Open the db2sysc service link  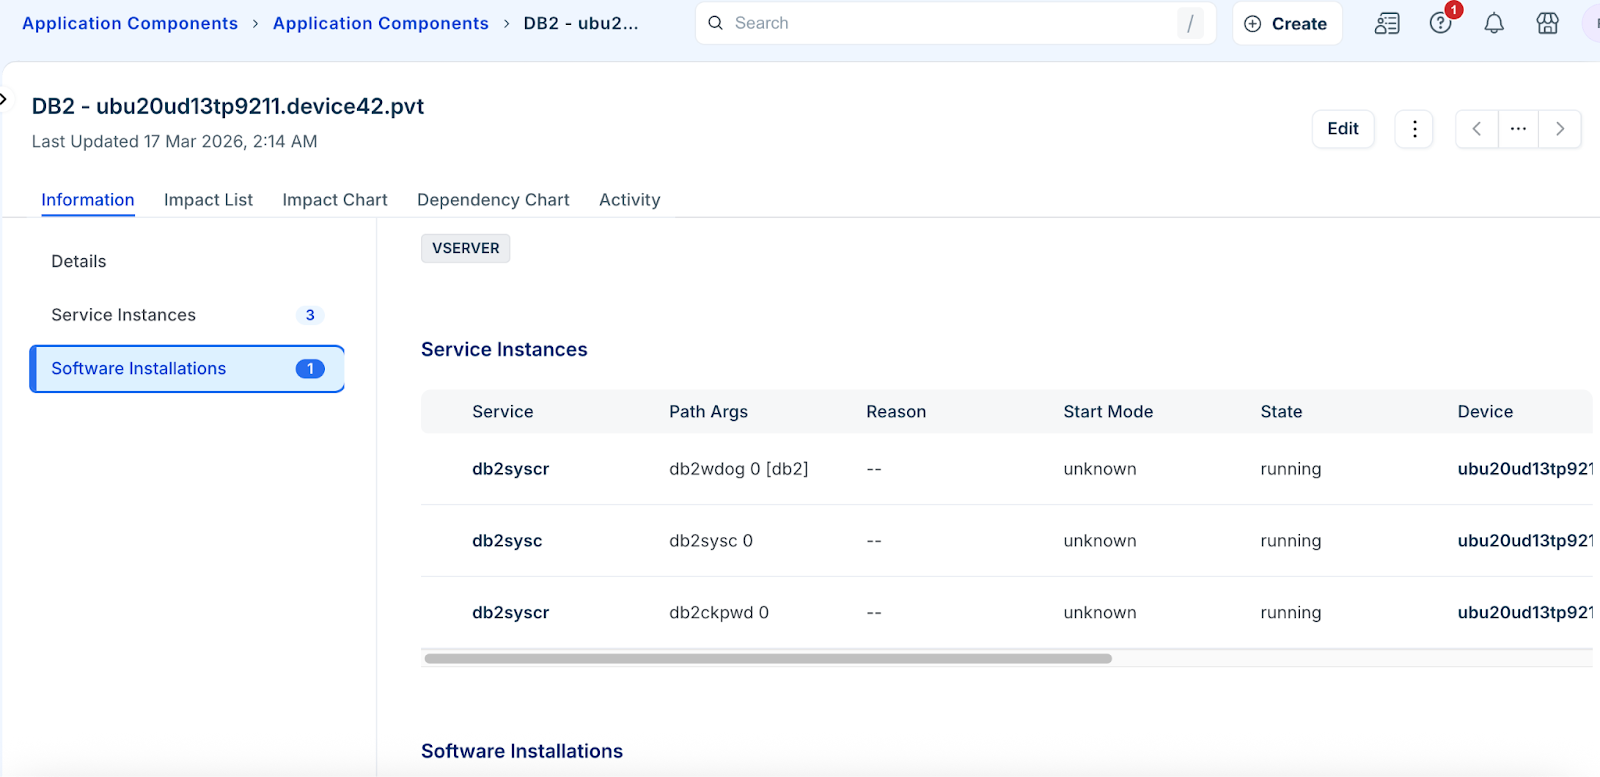pyautogui.click(x=507, y=541)
